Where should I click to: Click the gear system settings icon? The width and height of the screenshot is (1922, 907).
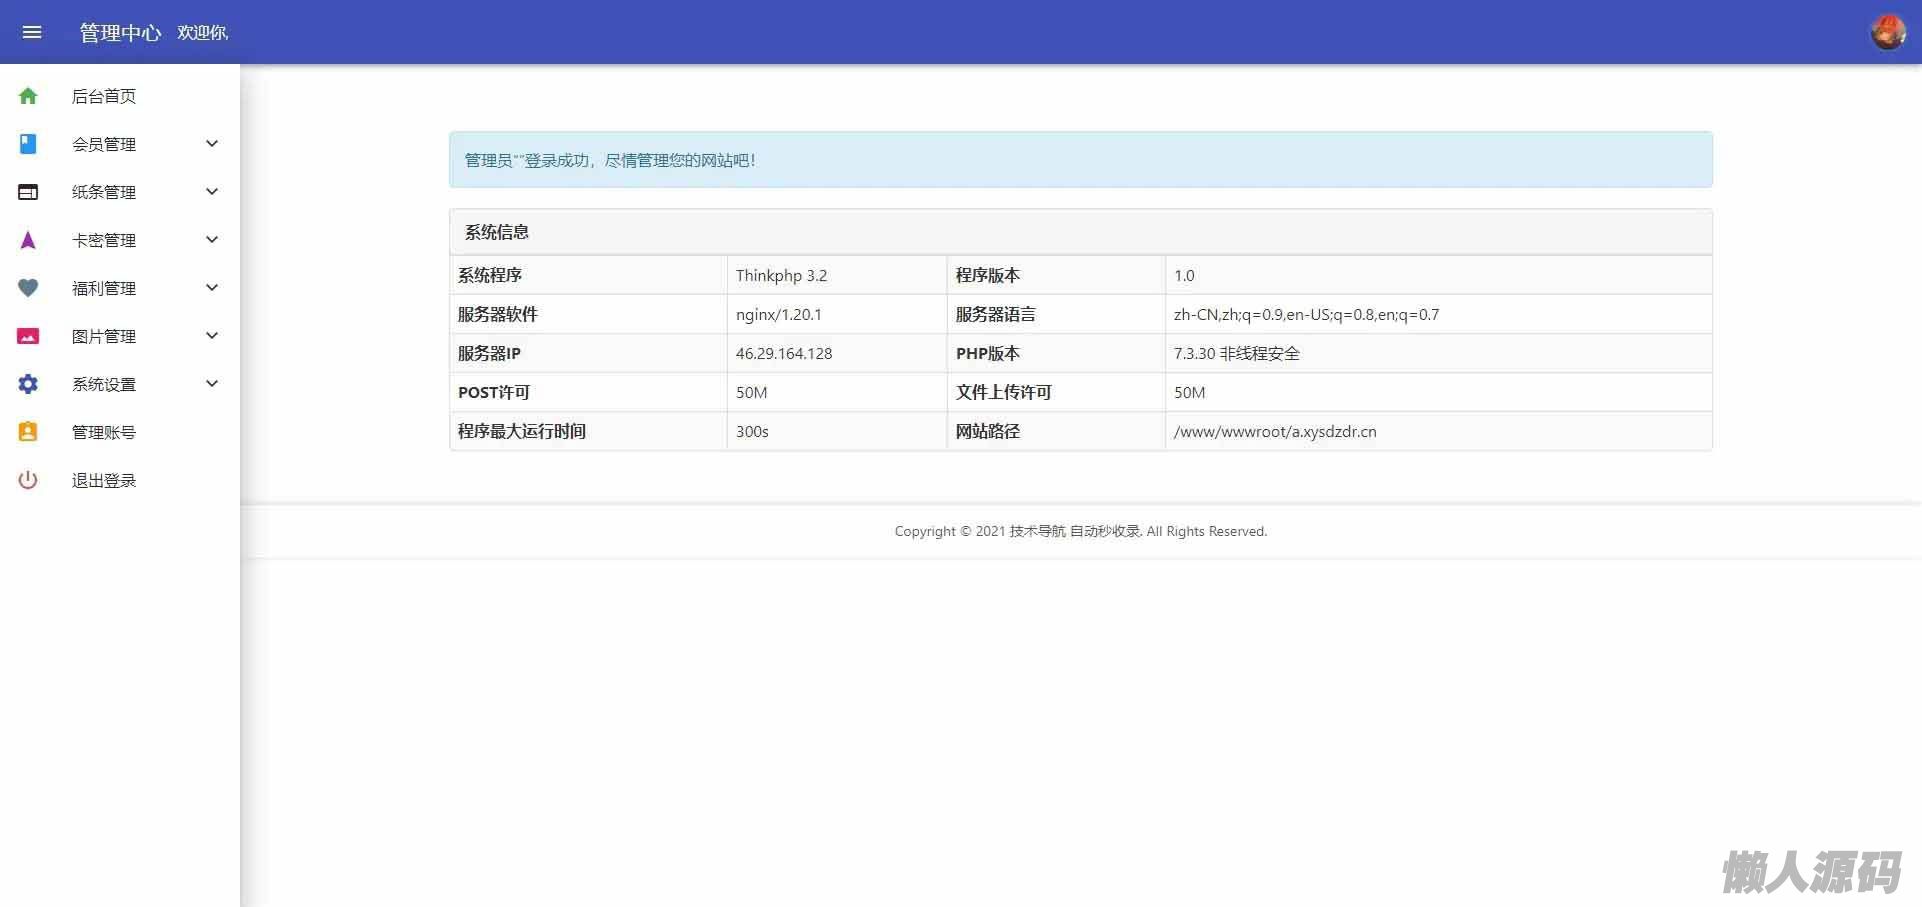[28, 384]
